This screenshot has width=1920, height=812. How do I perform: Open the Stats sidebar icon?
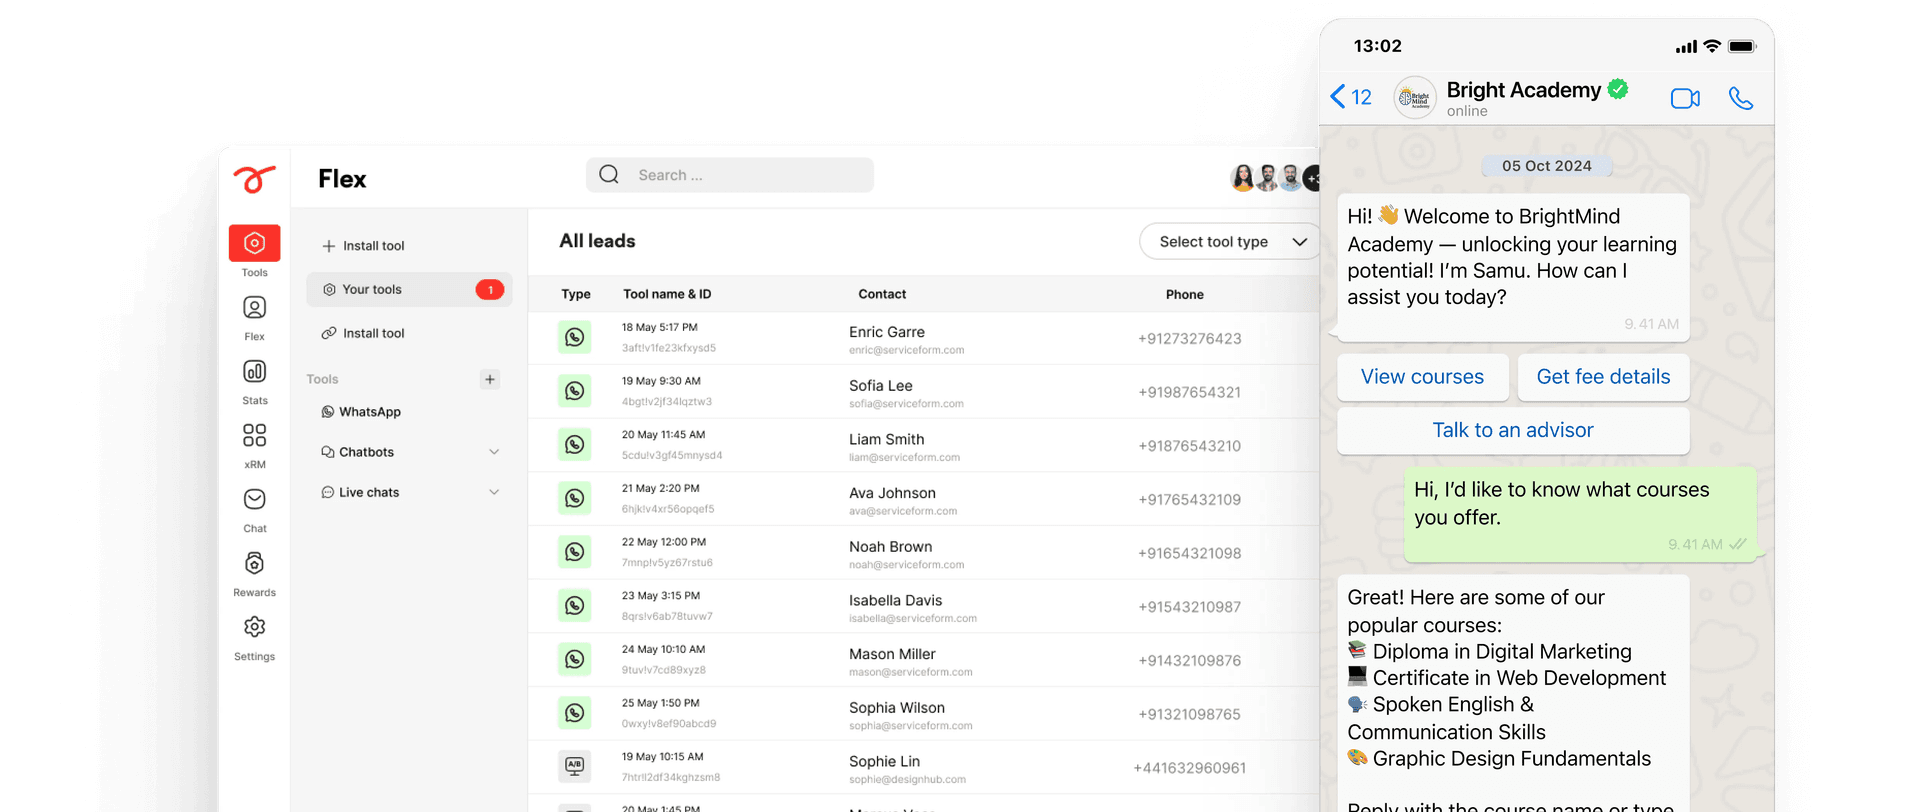click(x=254, y=372)
